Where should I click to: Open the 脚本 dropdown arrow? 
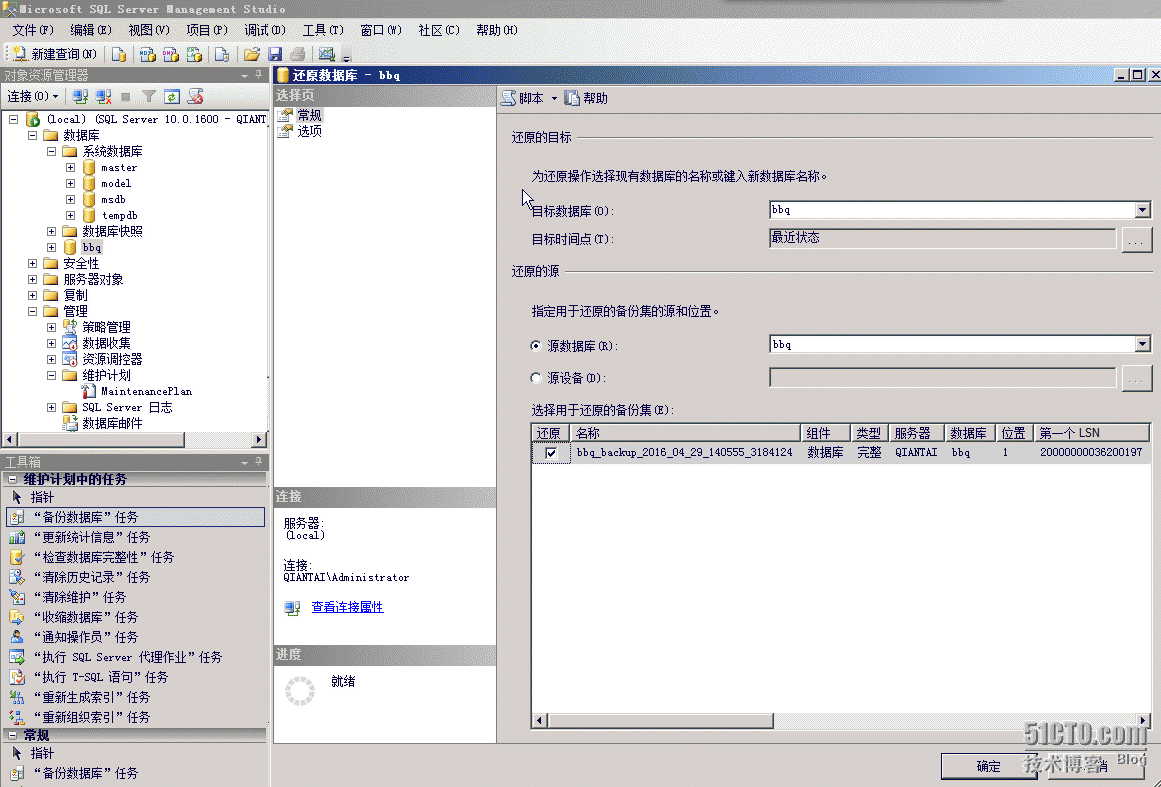(x=554, y=98)
